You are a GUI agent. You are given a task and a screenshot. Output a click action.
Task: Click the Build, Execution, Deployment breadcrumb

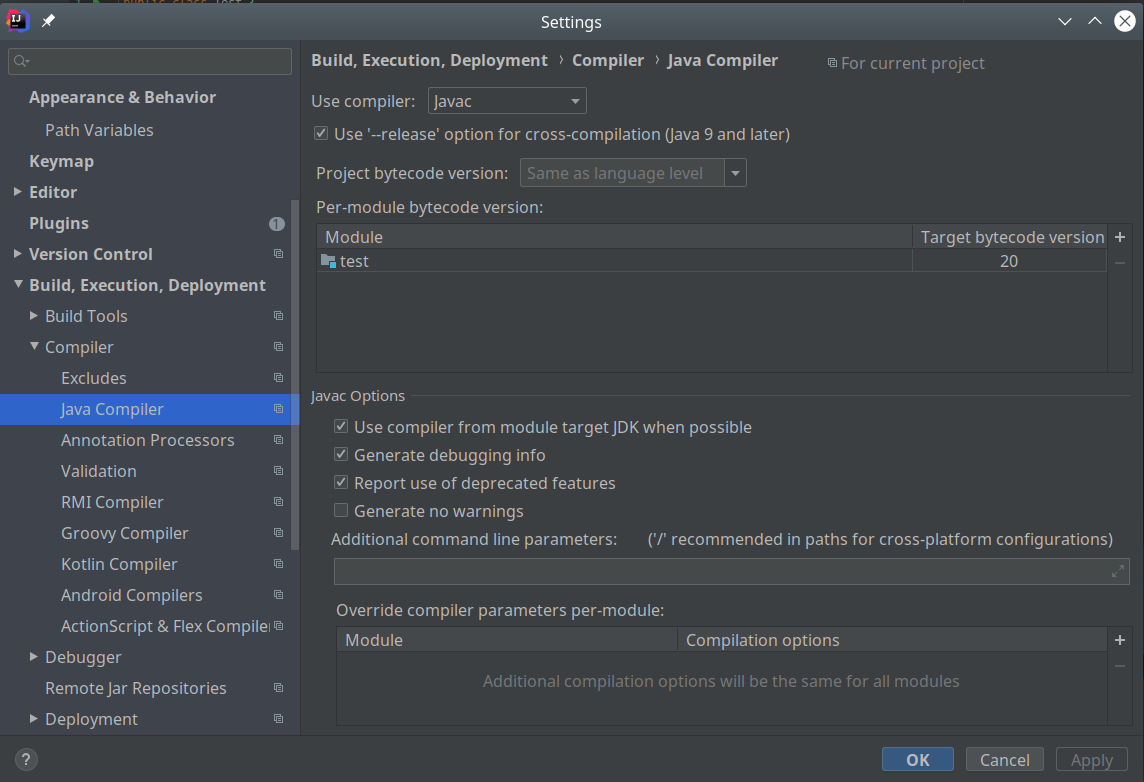point(429,61)
